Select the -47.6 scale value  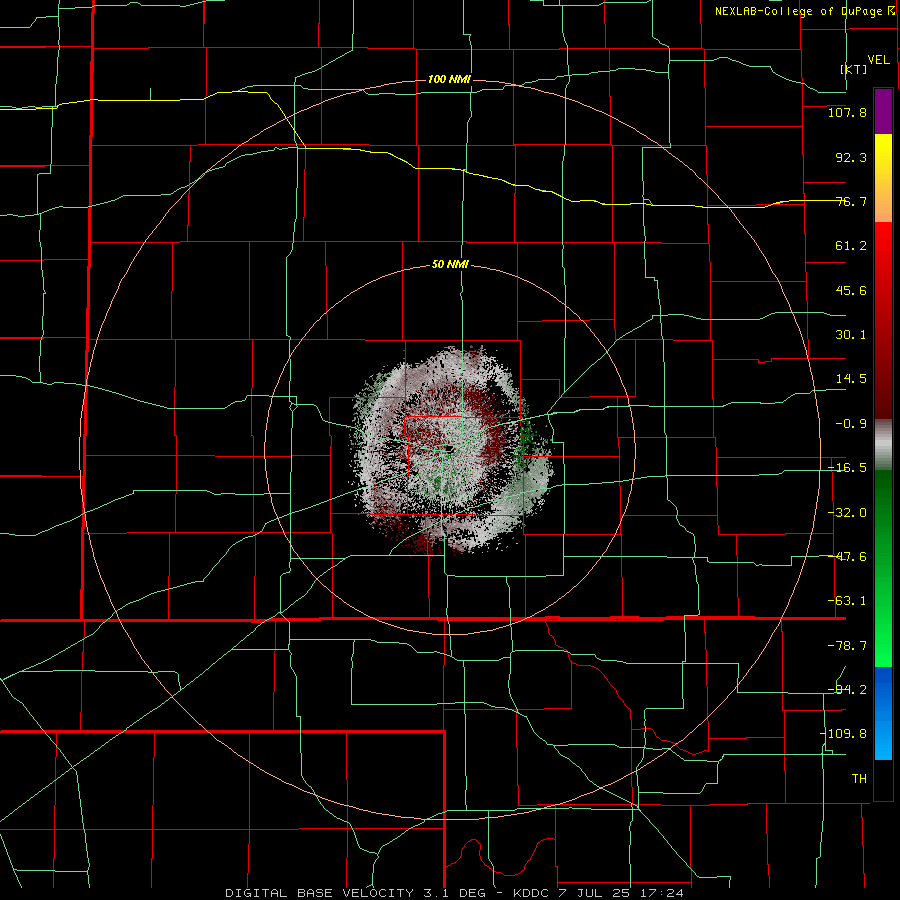847,557
